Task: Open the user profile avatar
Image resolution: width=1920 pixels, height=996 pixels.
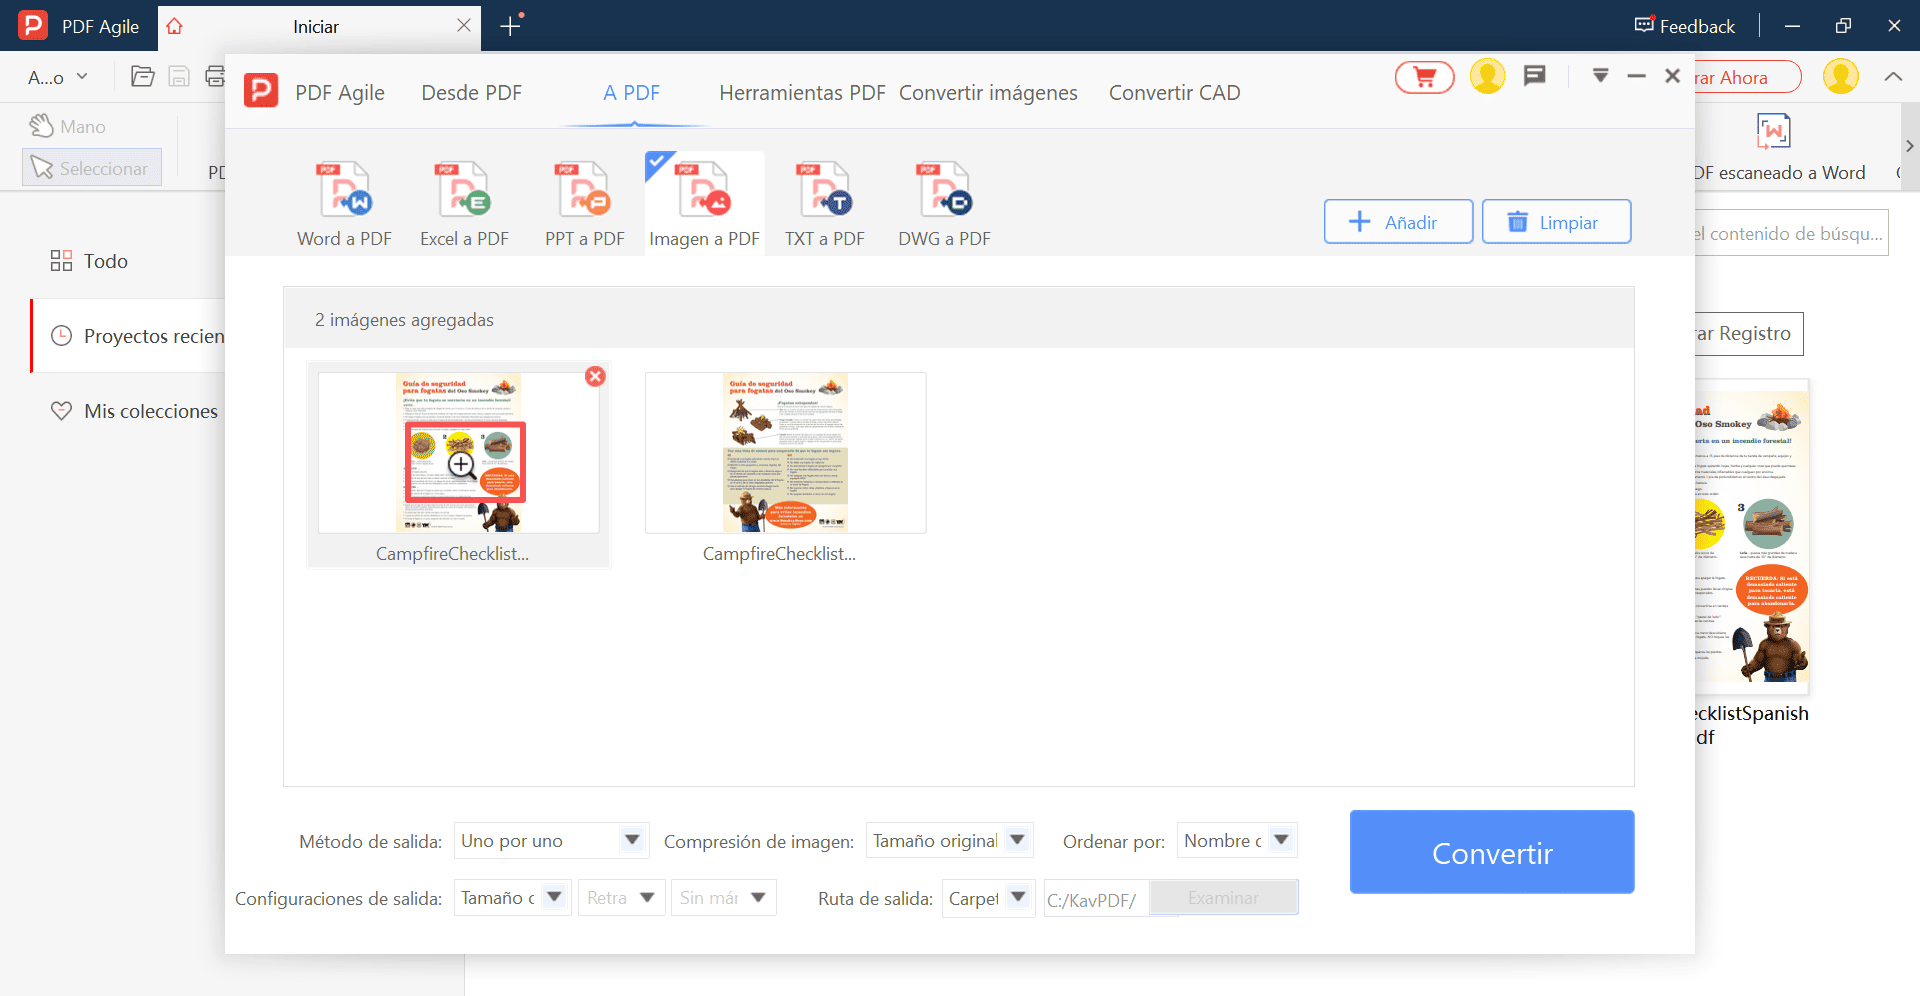Action: pyautogui.click(x=1487, y=76)
